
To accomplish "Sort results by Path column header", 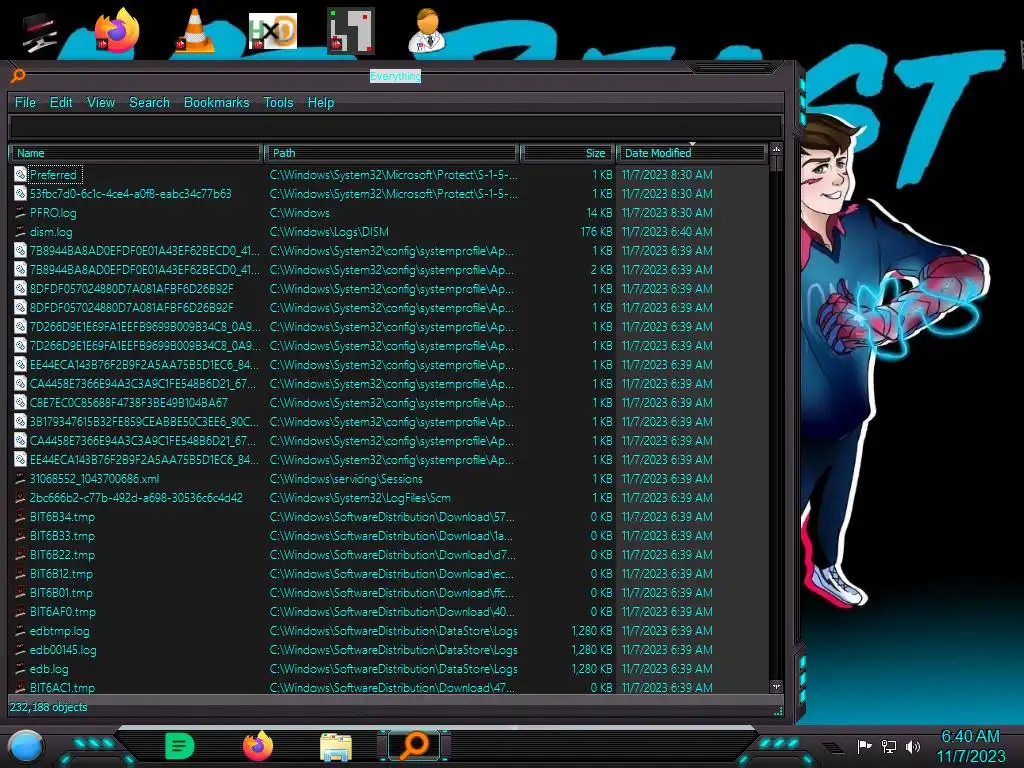I will [x=392, y=153].
